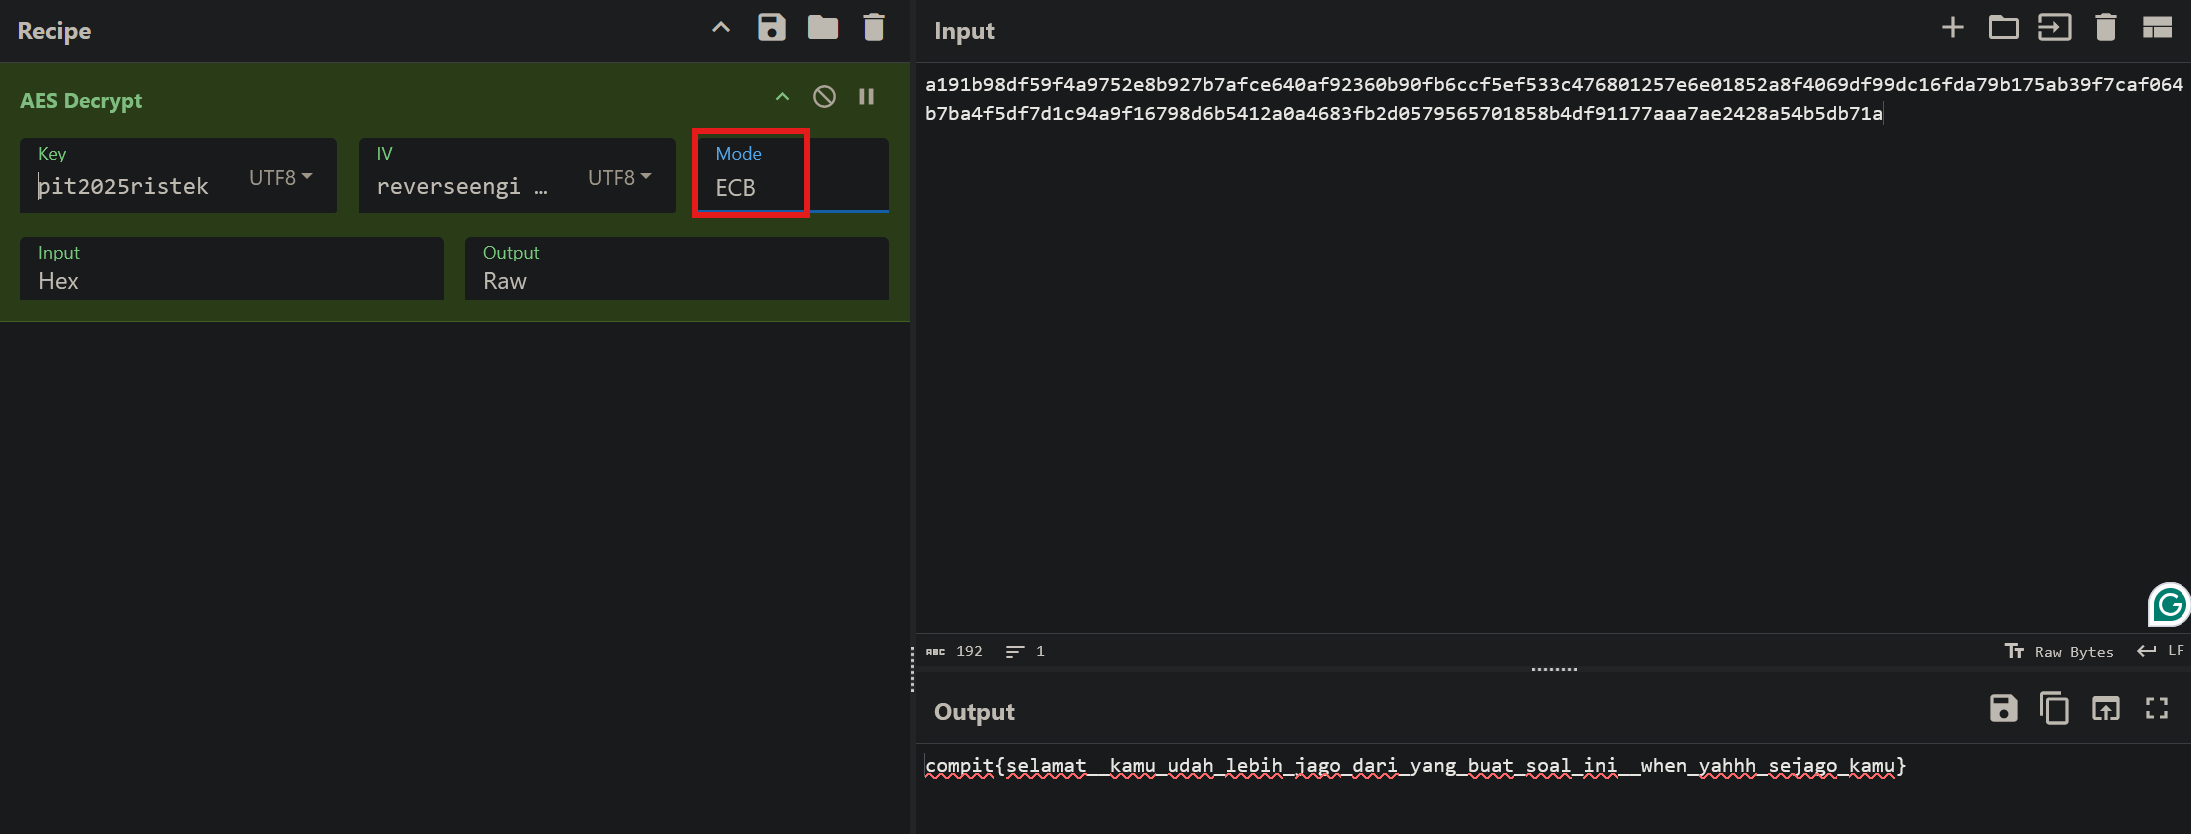Open the IV UTF8 encoding dropdown

[619, 178]
